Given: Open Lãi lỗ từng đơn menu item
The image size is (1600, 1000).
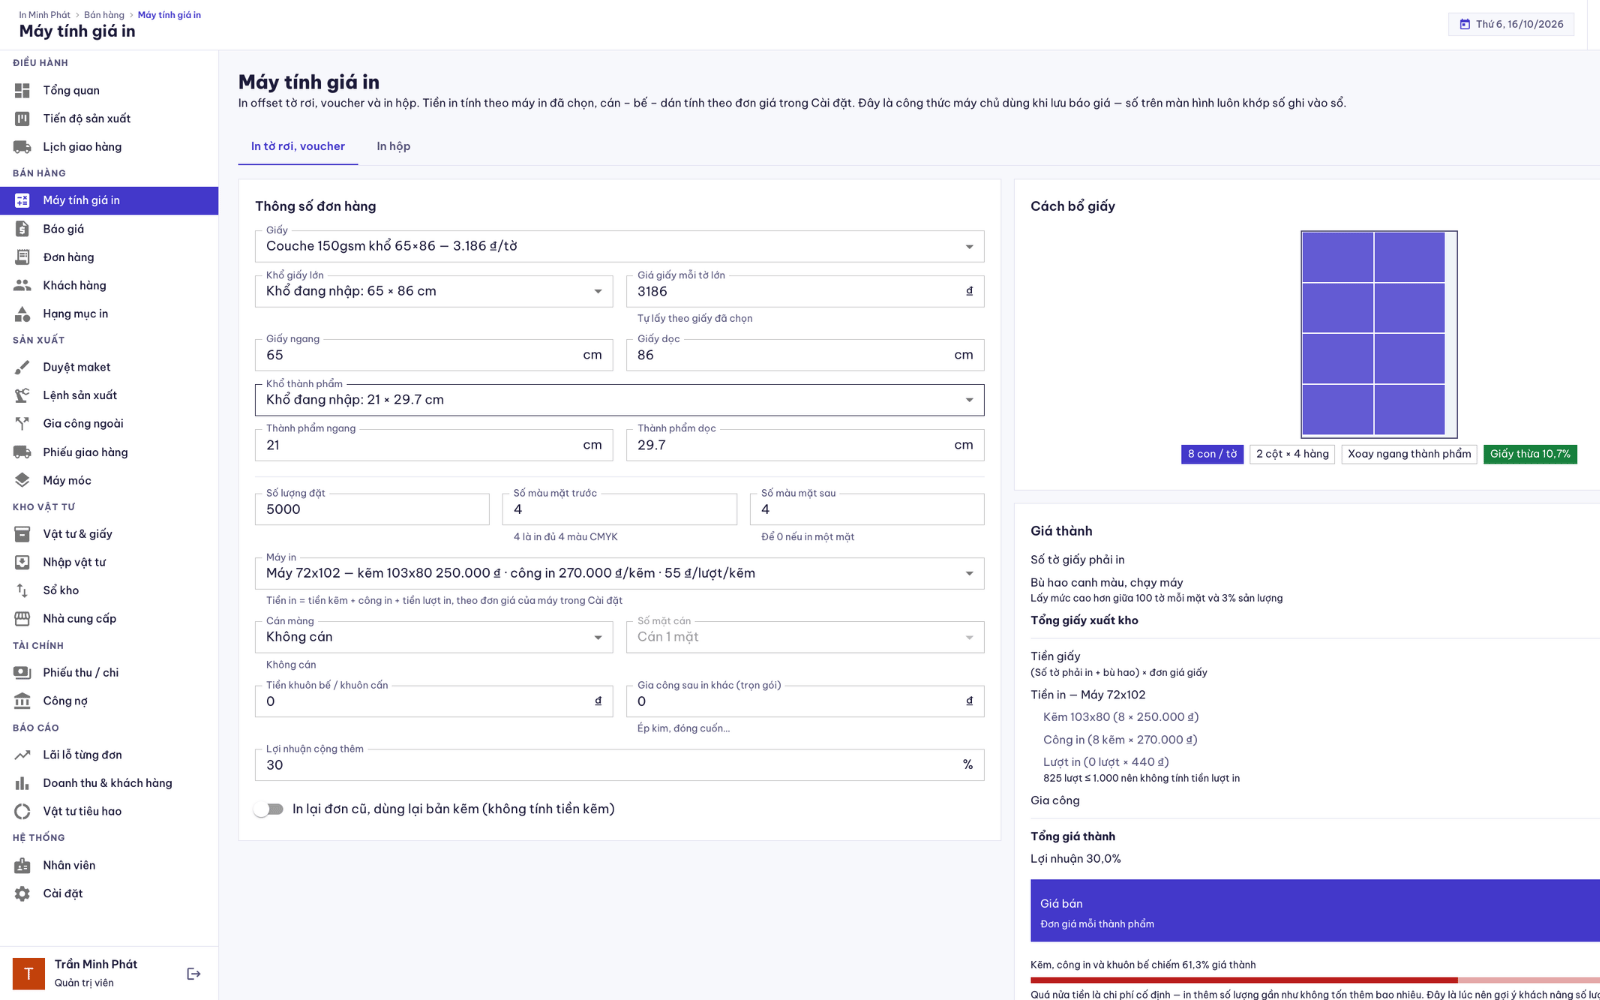Looking at the screenshot, I should 109,755.
